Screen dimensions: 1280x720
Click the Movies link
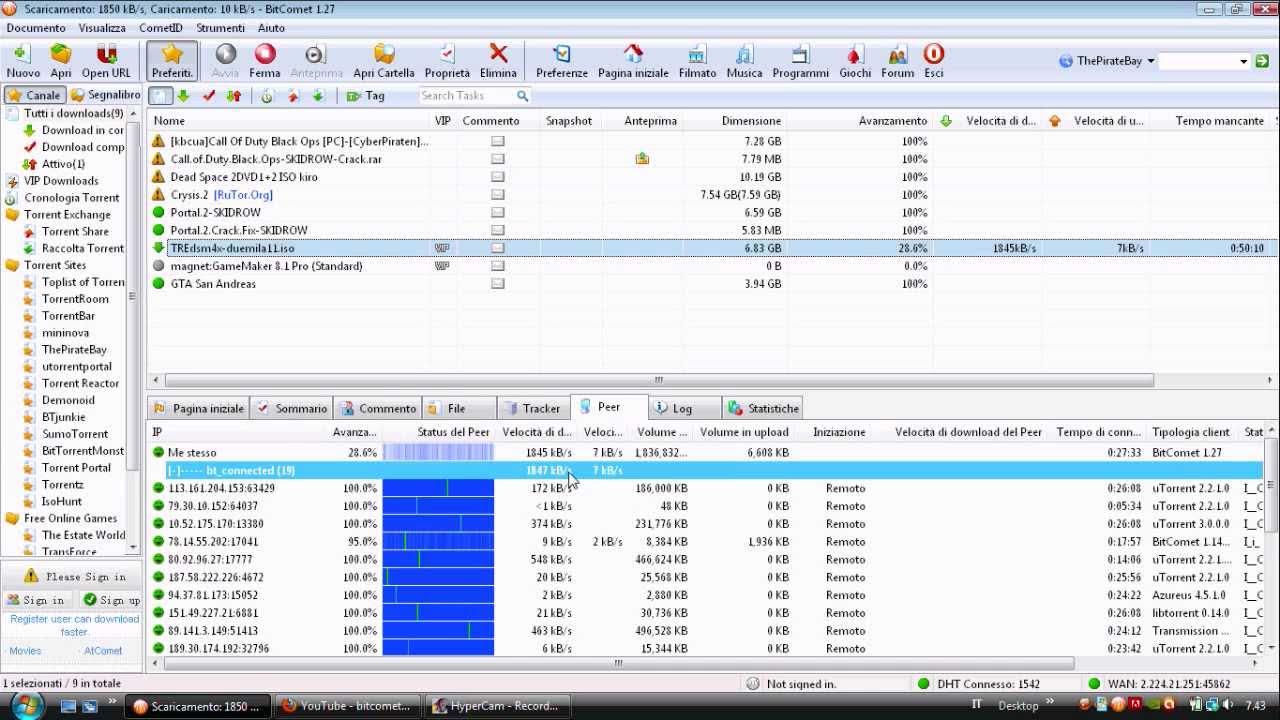pyautogui.click(x=25, y=651)
